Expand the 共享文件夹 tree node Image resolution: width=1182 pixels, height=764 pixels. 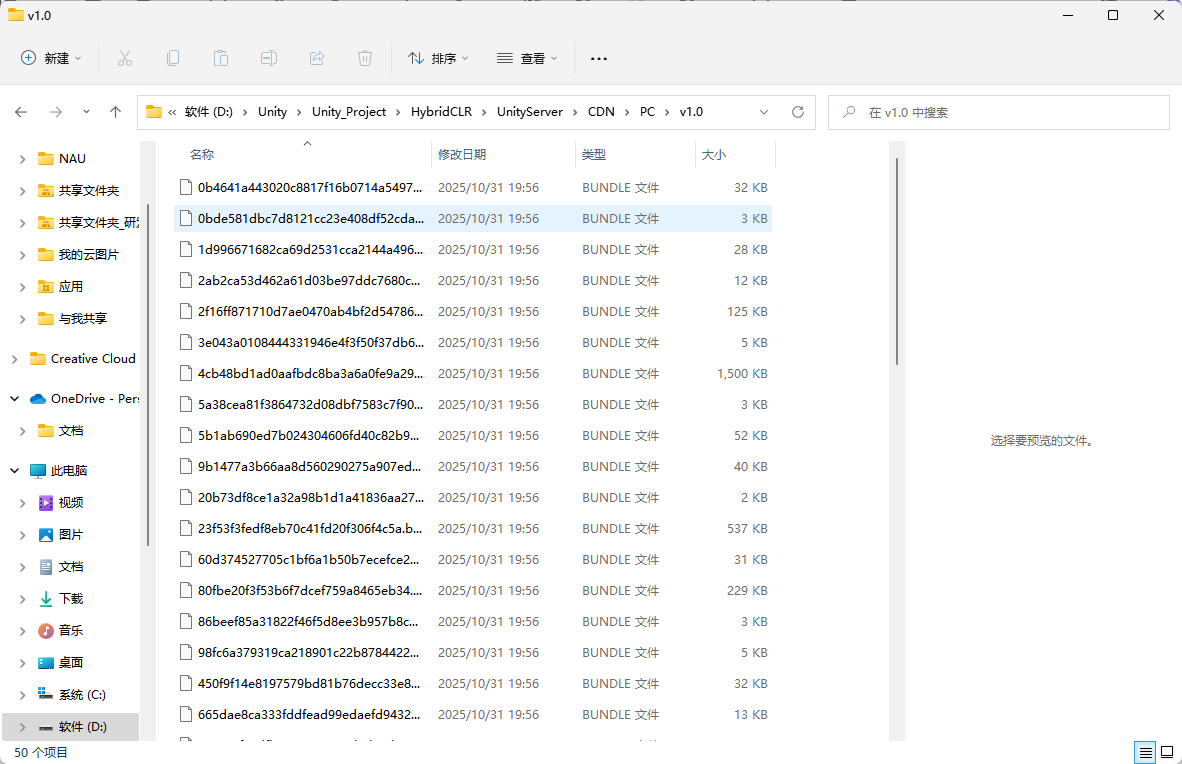coord(23,191)
